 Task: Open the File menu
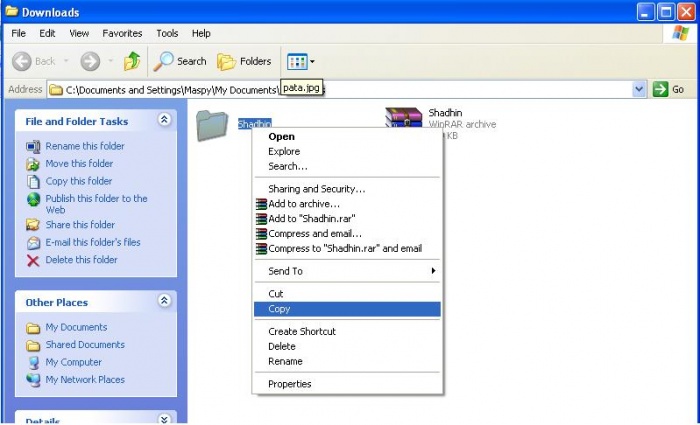(x=18, y=33)
